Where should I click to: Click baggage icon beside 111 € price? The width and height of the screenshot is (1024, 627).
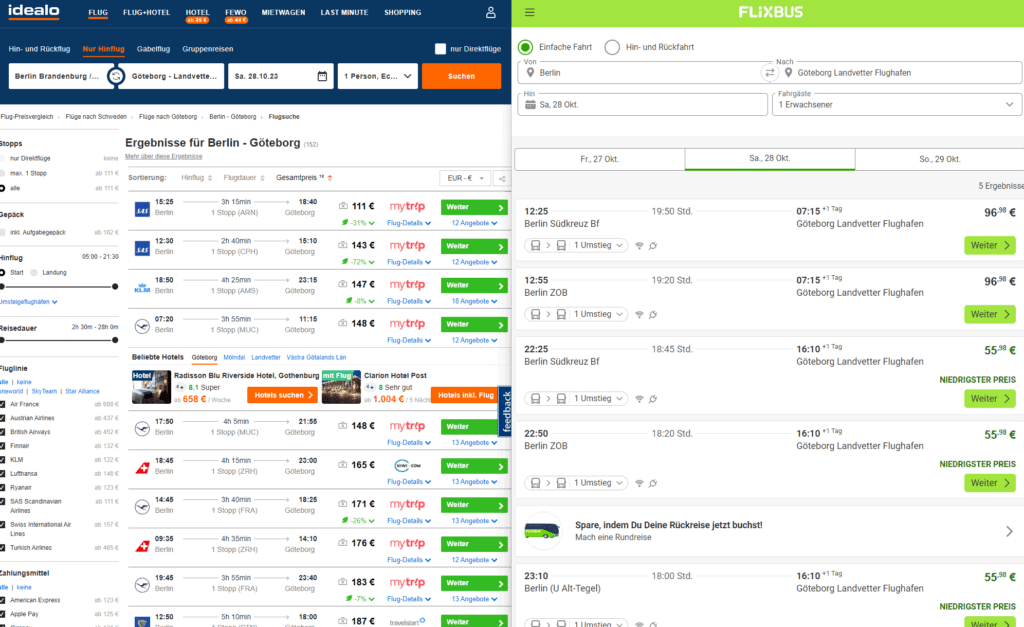pyautogui.click(x=344, y=206)
